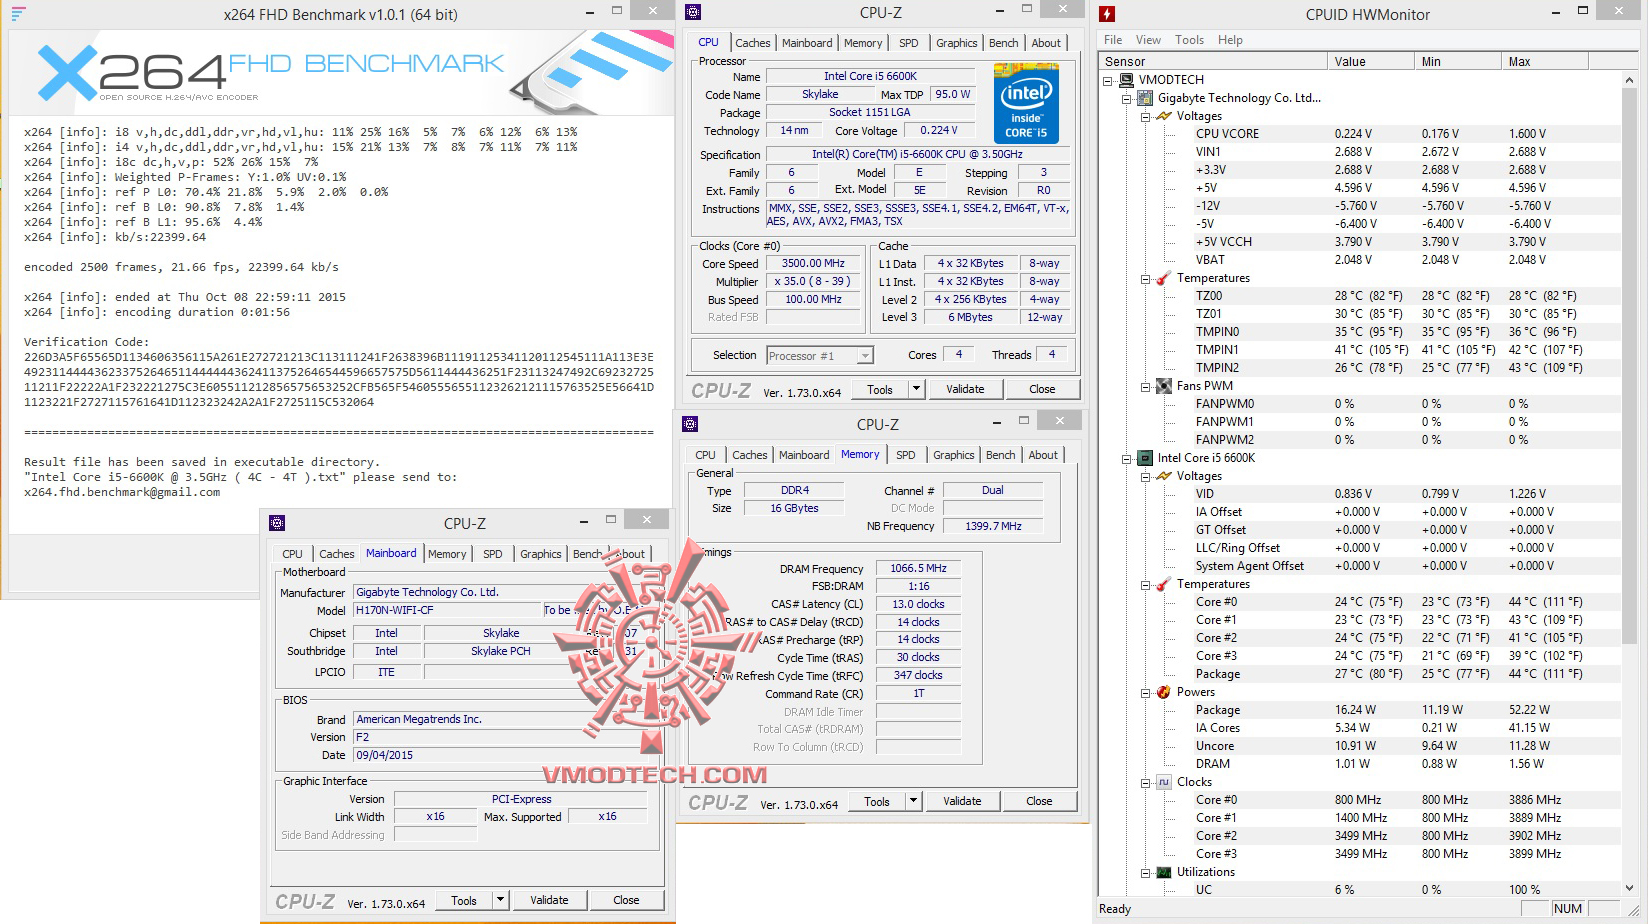Open the Help menu in HWMonitor
The width and height of the screenshot is (1648, 924).
[1230, 40]
